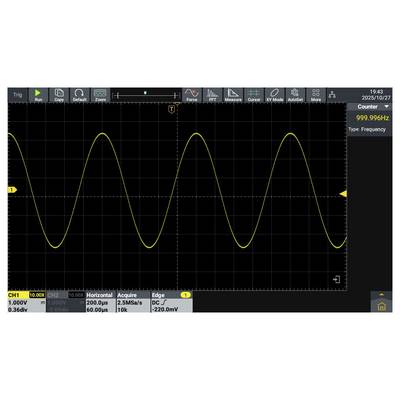Open the Acquire settings panel
400x400 pixels.
click(x=133, y=302)
